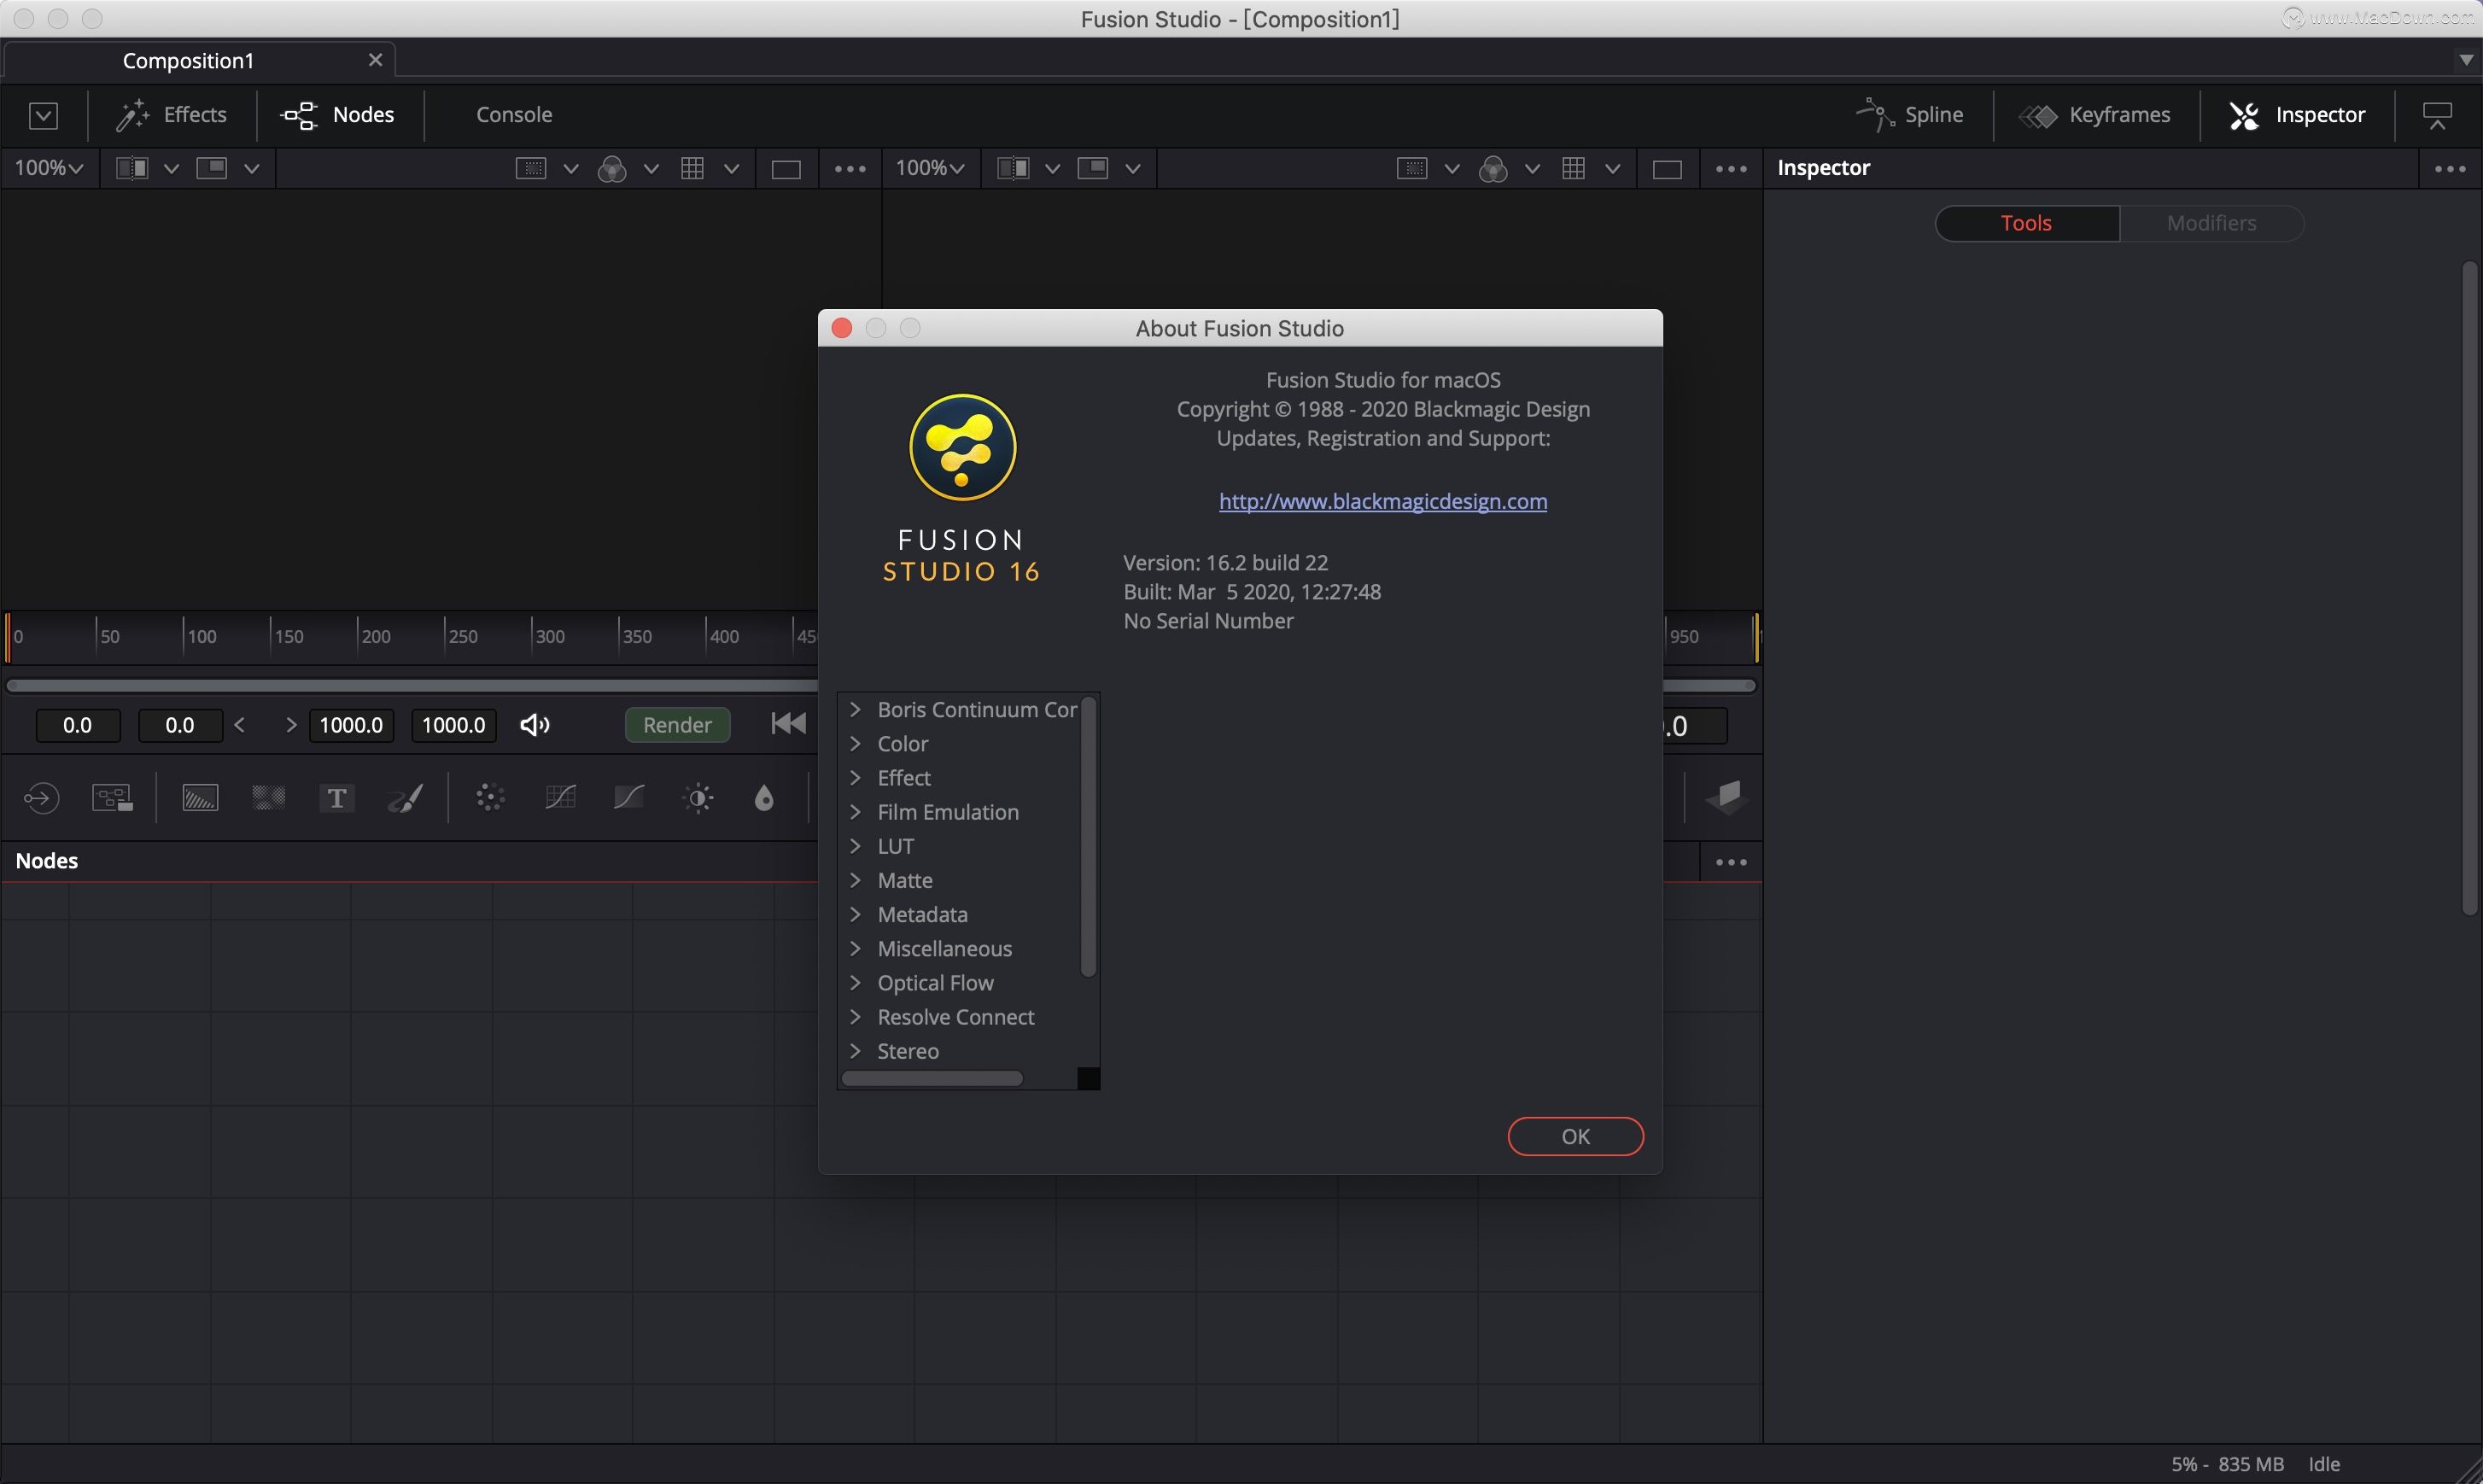Open the Inspector panel options menu
Viewport: 2483px width, 1484px height.
pos(2450,169)
